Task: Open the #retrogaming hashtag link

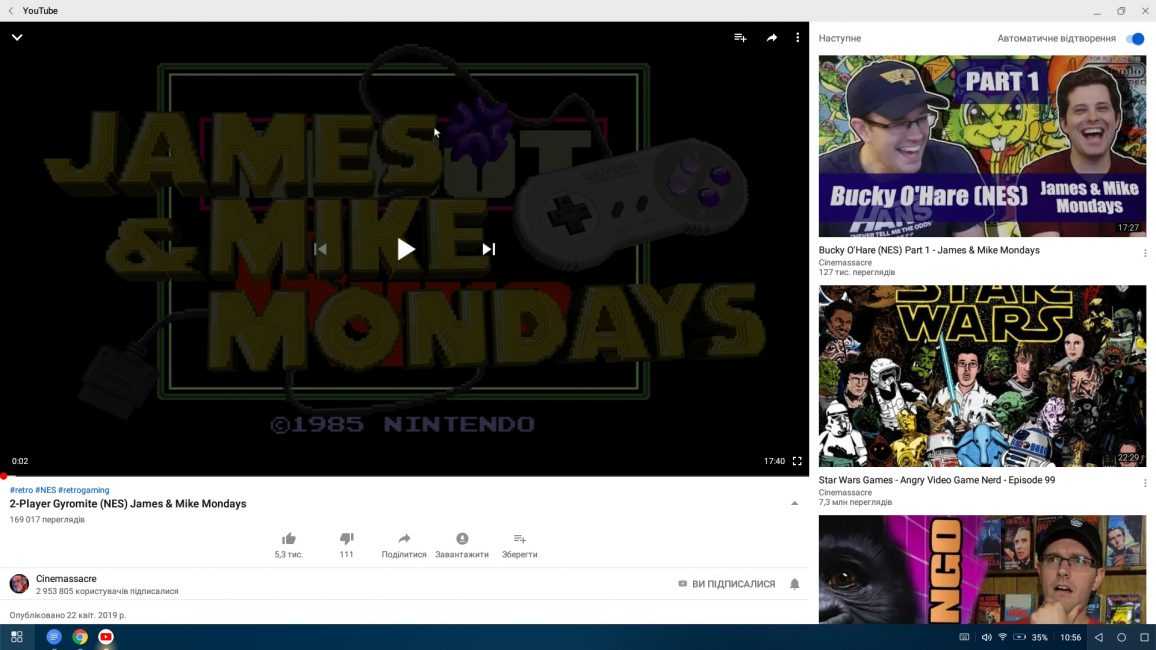Action: point(84,490)
